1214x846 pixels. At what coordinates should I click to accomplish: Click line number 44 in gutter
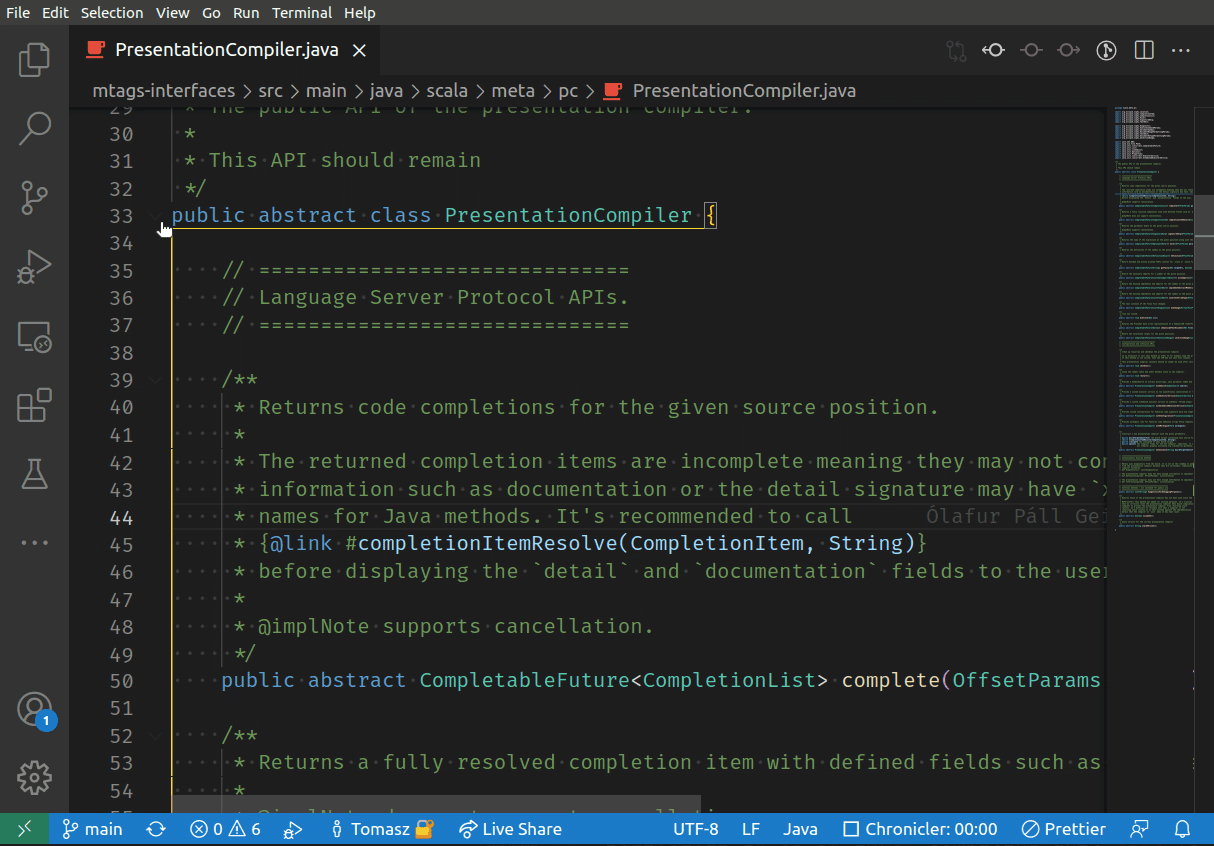coord(121,517)
